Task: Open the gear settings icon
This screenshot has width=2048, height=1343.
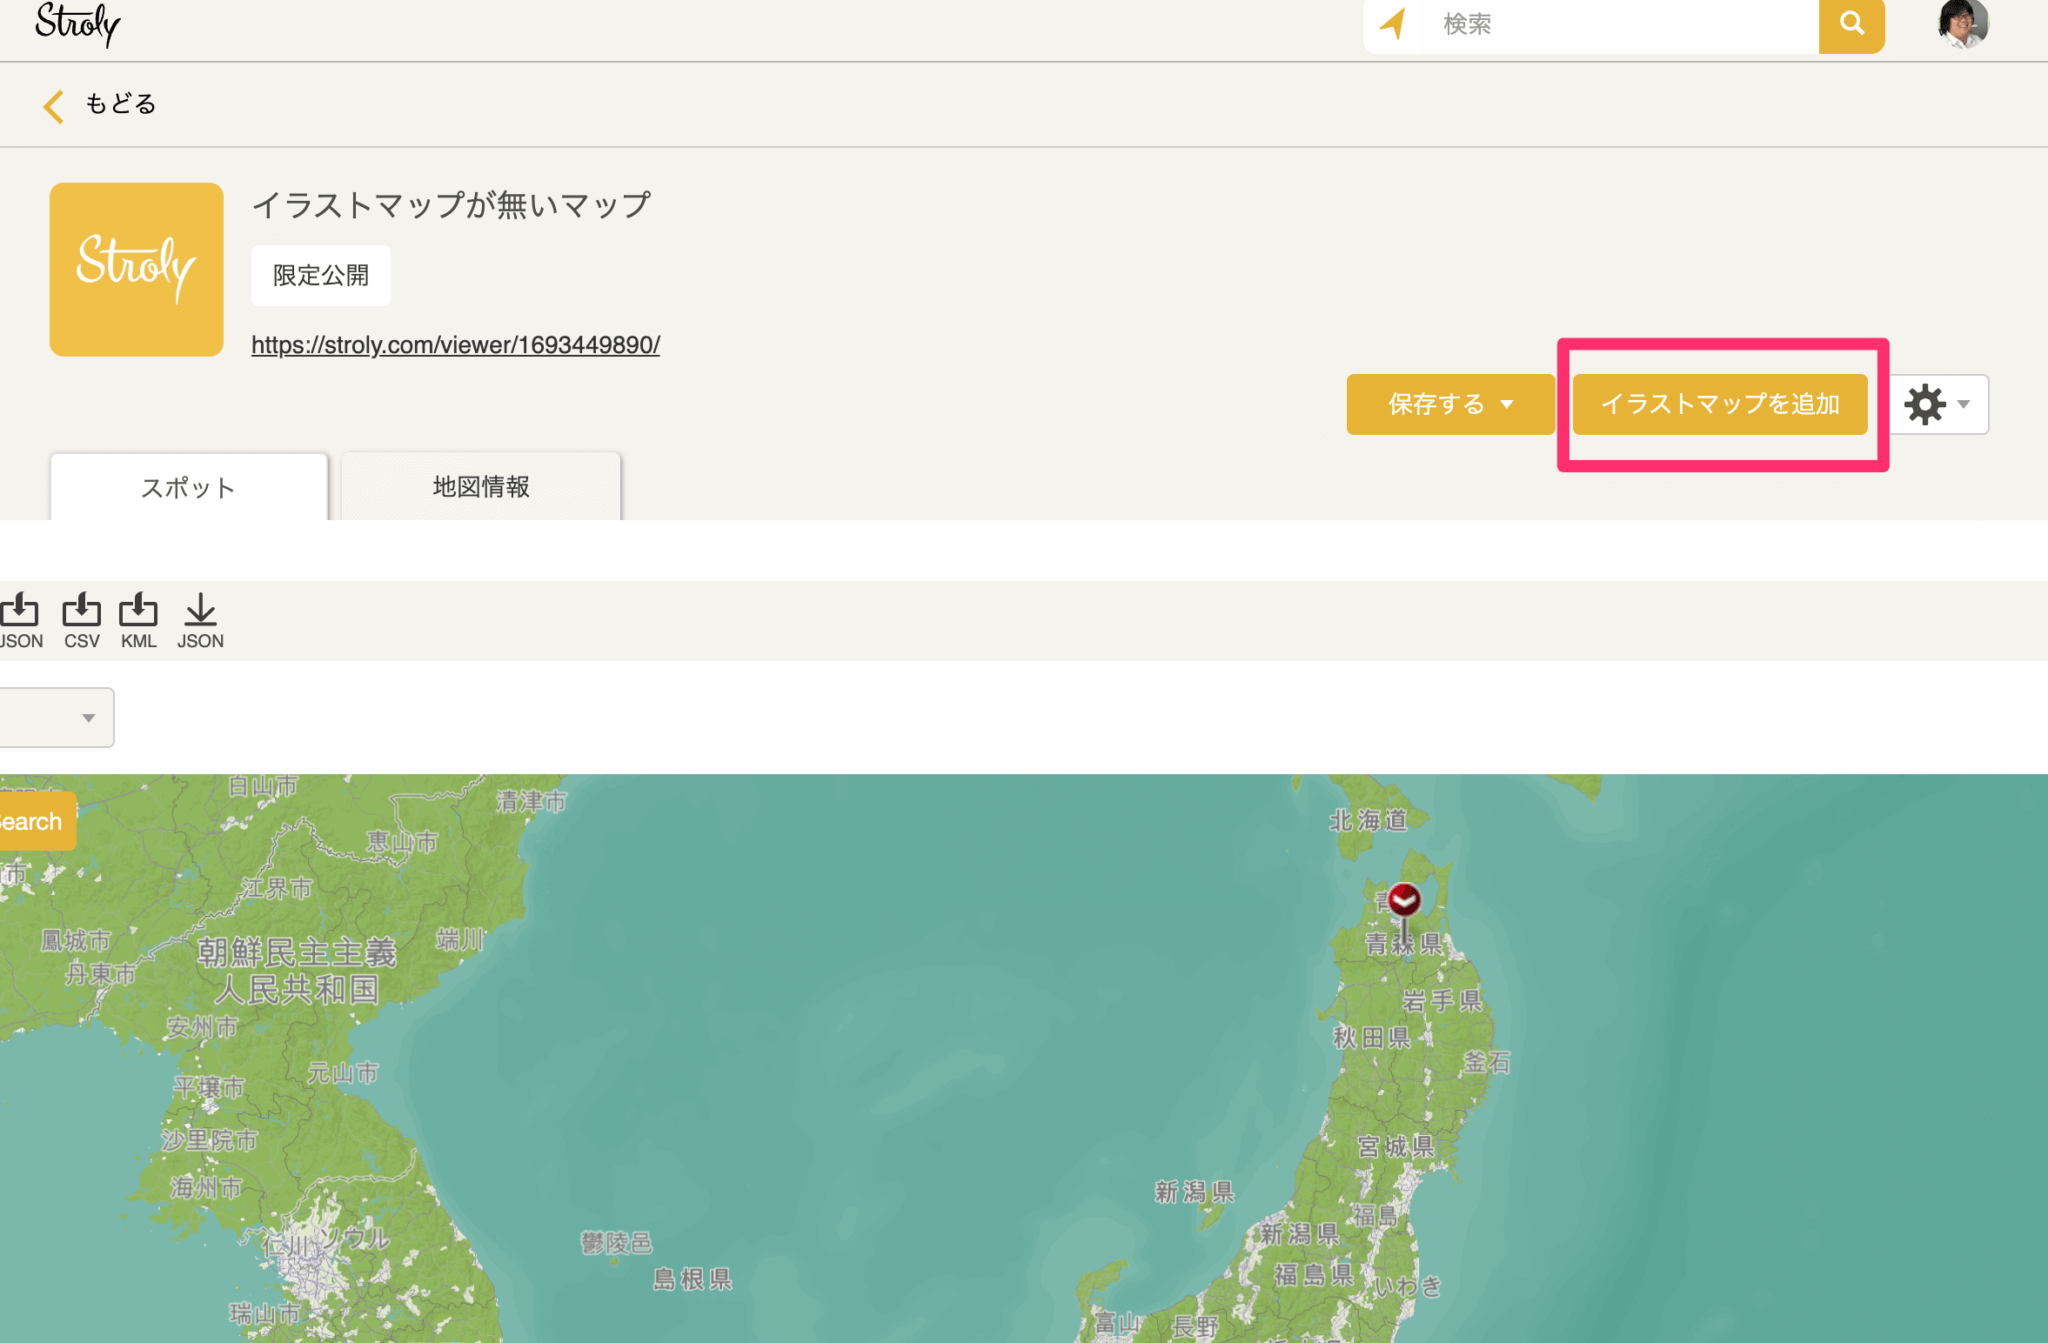Action: point(1925,404)
